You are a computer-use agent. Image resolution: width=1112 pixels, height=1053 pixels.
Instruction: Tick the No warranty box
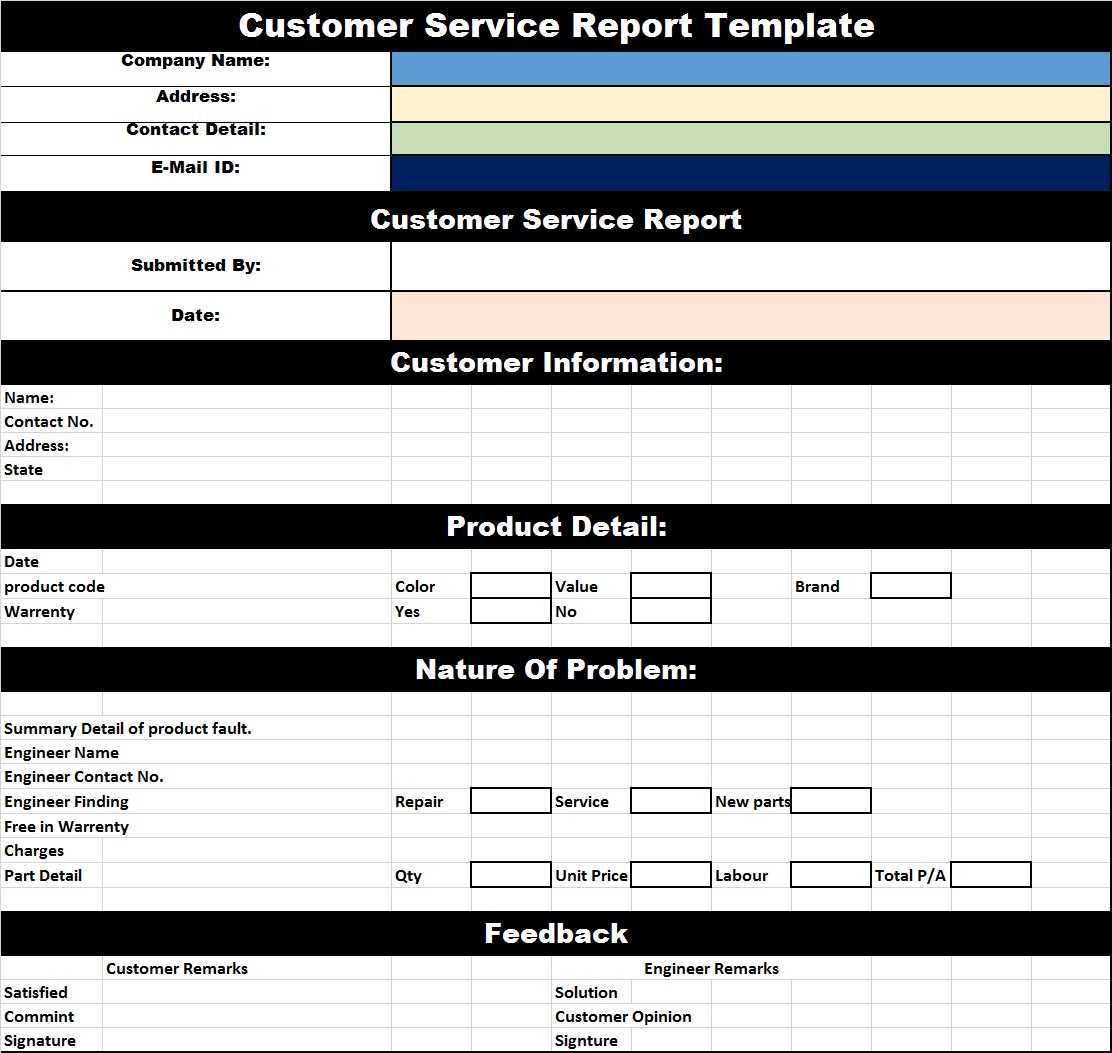(x=671, y=611)
